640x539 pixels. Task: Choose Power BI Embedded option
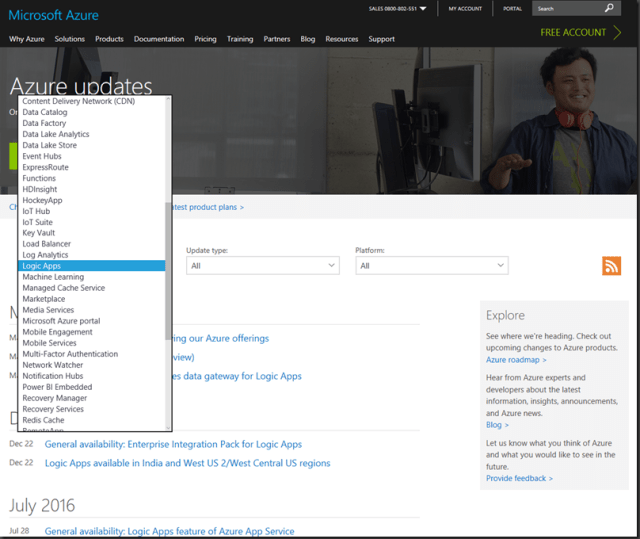pyautogui.click(x=92, y=387)
